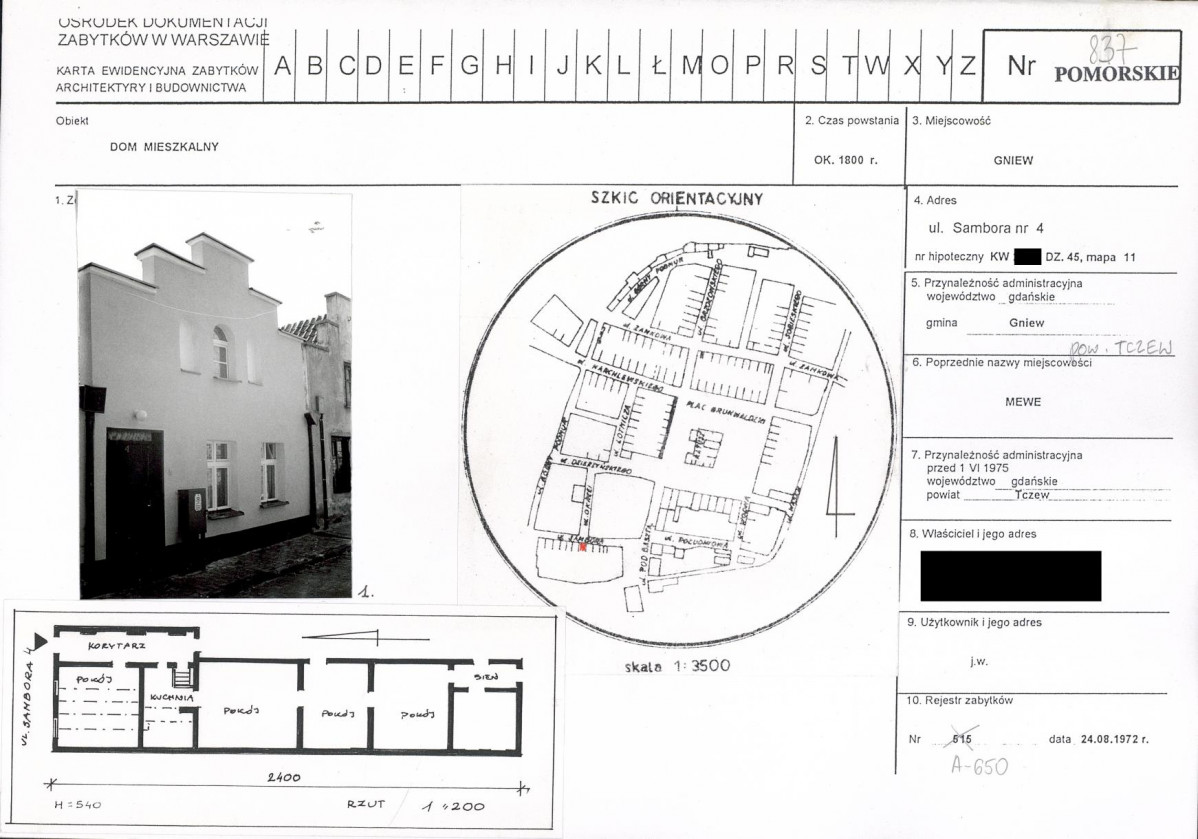Click the POMORSKIE stamp in the Nr box
The height and width of the screenshot is (839, 1198).
pos(1117,74)
